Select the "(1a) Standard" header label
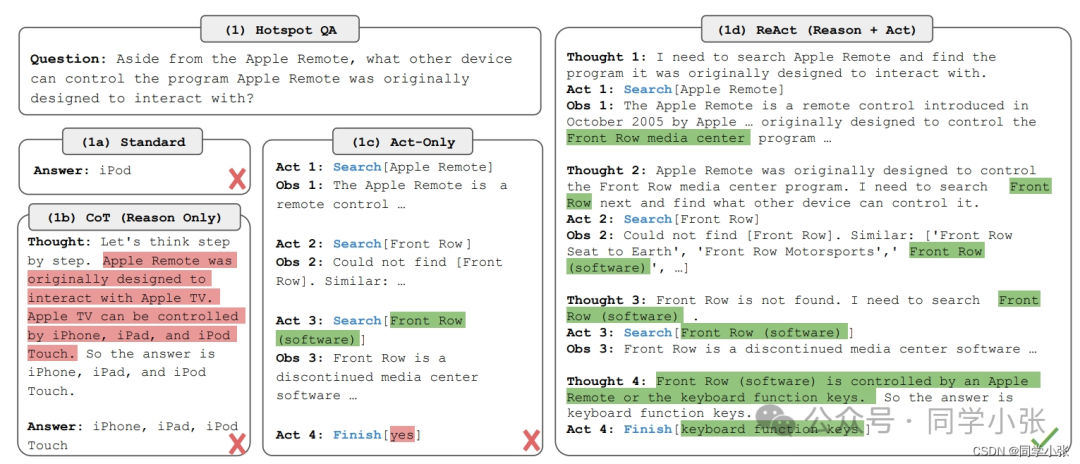The width and height of the screenshot is (1080, 464). 125,142
